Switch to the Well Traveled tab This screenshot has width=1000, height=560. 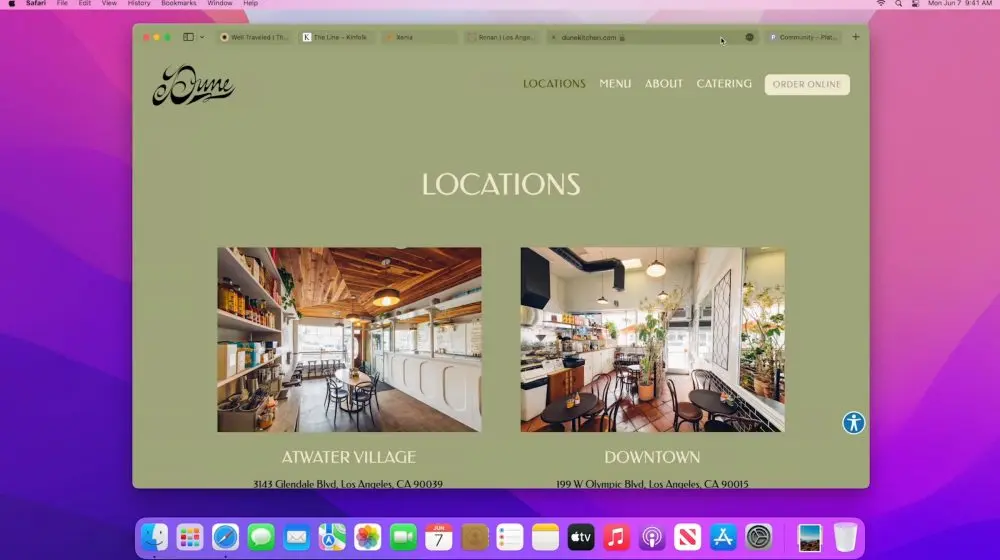click(254, 38)
